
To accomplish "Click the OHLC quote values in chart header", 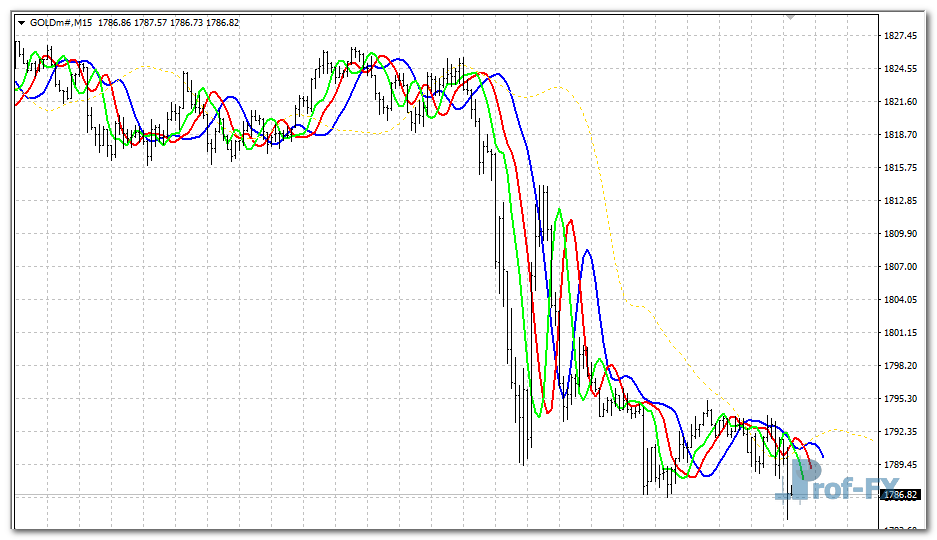I will pyautogui.click(x=168, y=22).
